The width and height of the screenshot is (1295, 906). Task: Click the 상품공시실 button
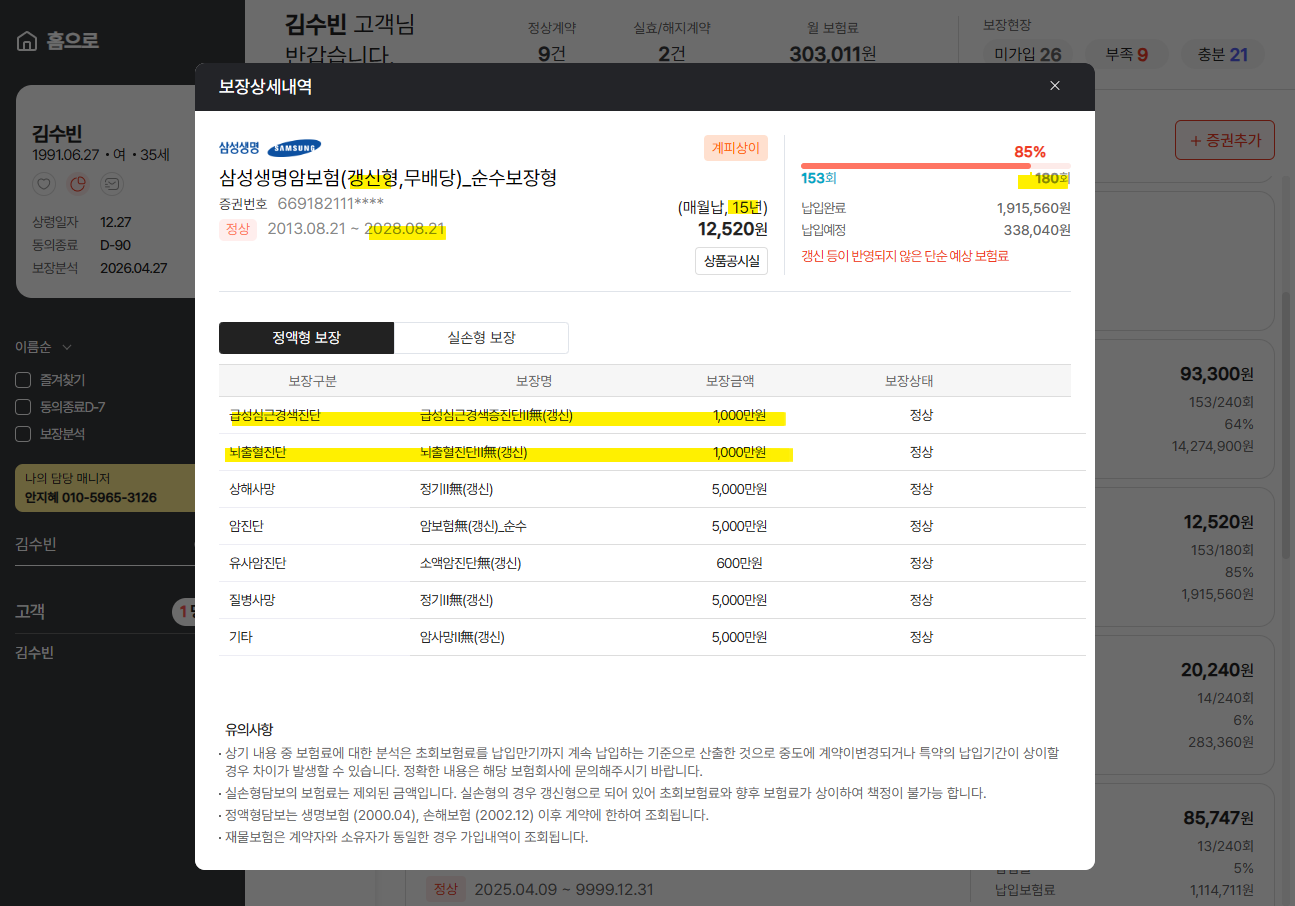pos(731,261)
